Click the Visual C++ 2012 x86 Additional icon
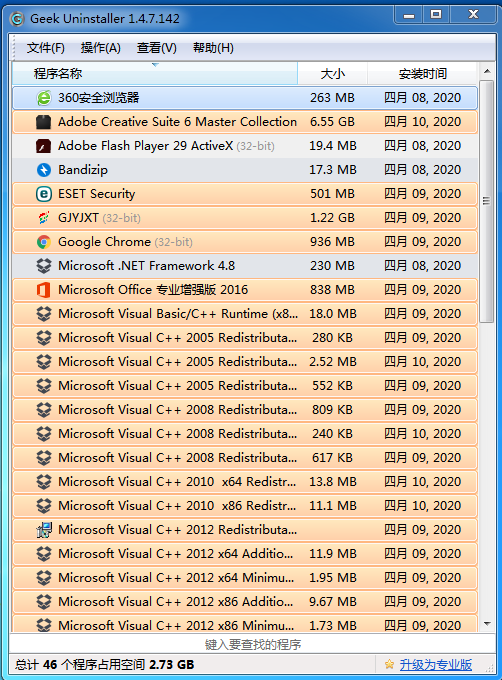The width and height of the screenshot is (502, 680). (44, 602)
